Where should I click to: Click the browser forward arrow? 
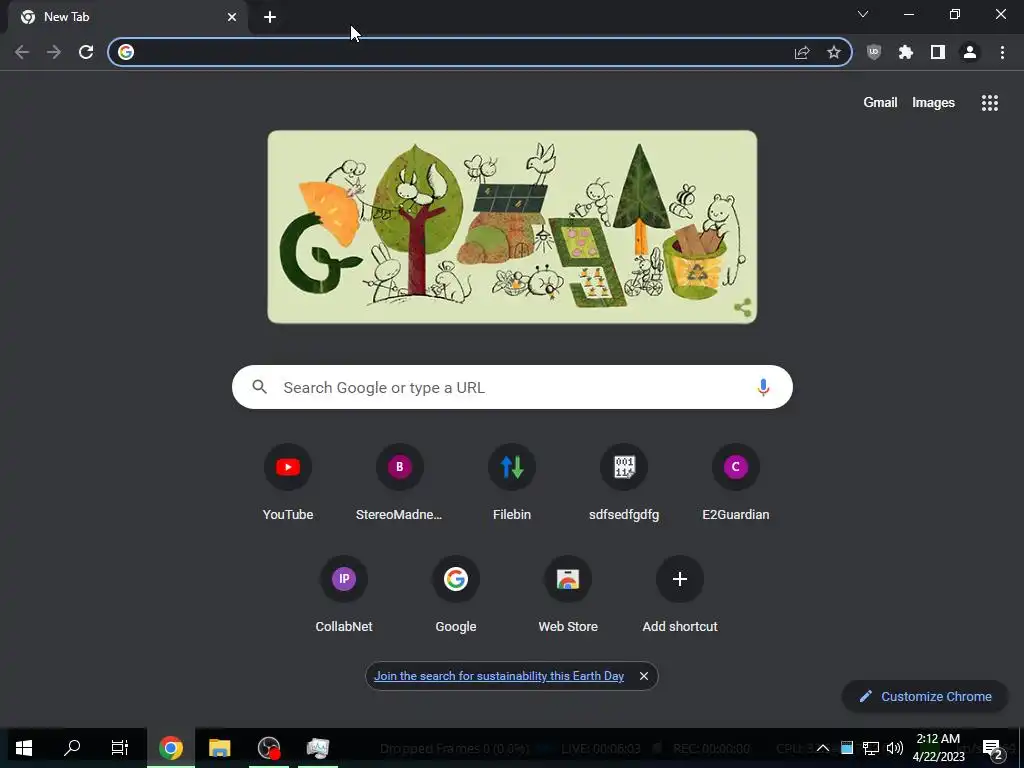(54, 52)
